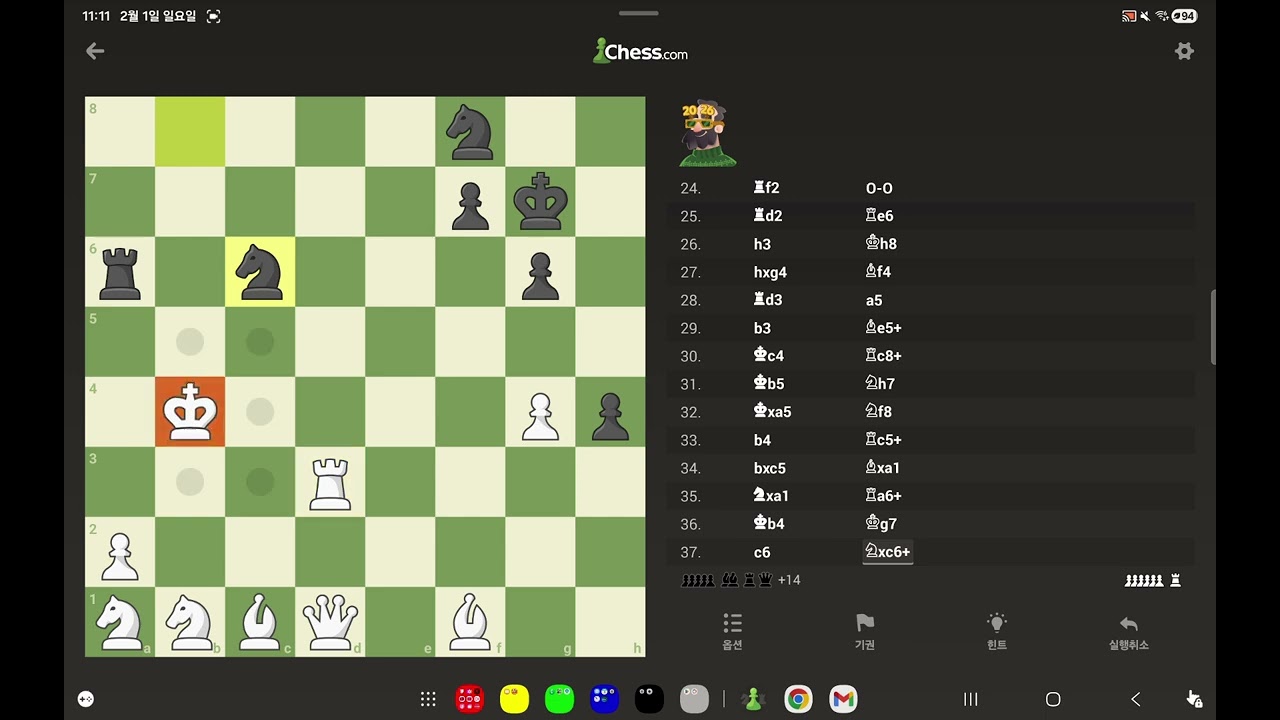Tap the Android back navigation button
This screenshot has height=720, width=1280.
pyautogui.click(x=1135, y=699)
